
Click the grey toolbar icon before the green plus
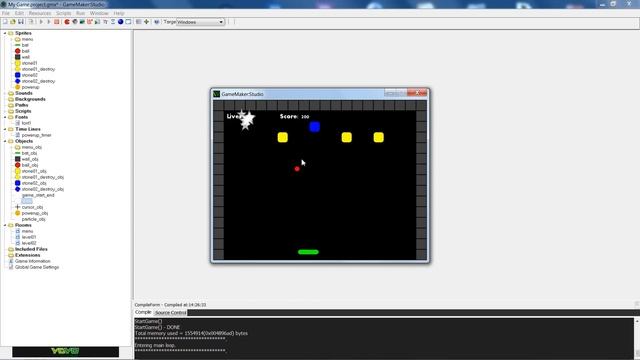[139, 22]
